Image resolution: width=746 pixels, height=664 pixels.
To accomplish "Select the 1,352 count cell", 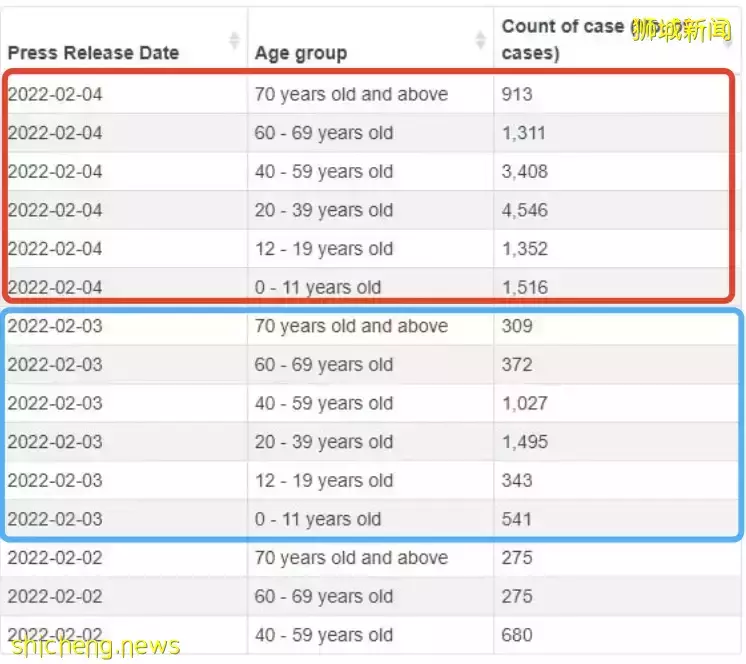I will click(525, 249).
